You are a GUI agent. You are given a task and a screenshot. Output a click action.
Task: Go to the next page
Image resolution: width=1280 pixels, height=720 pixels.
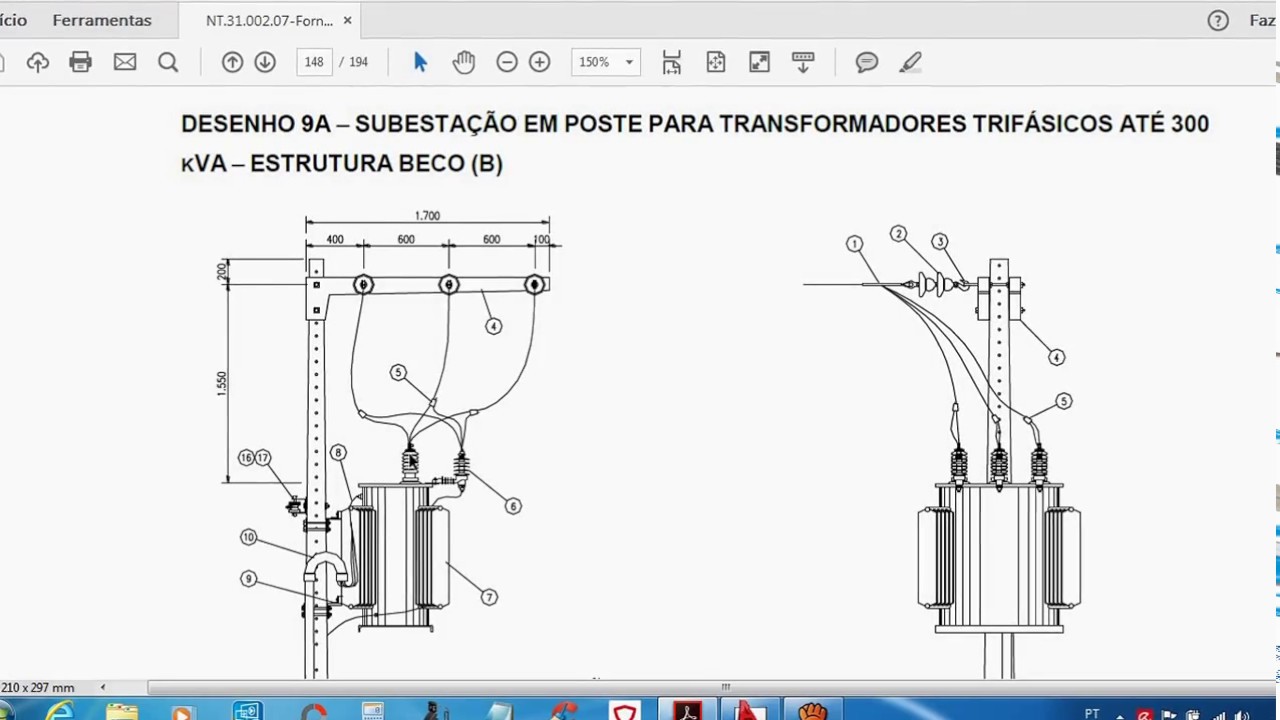265,62
